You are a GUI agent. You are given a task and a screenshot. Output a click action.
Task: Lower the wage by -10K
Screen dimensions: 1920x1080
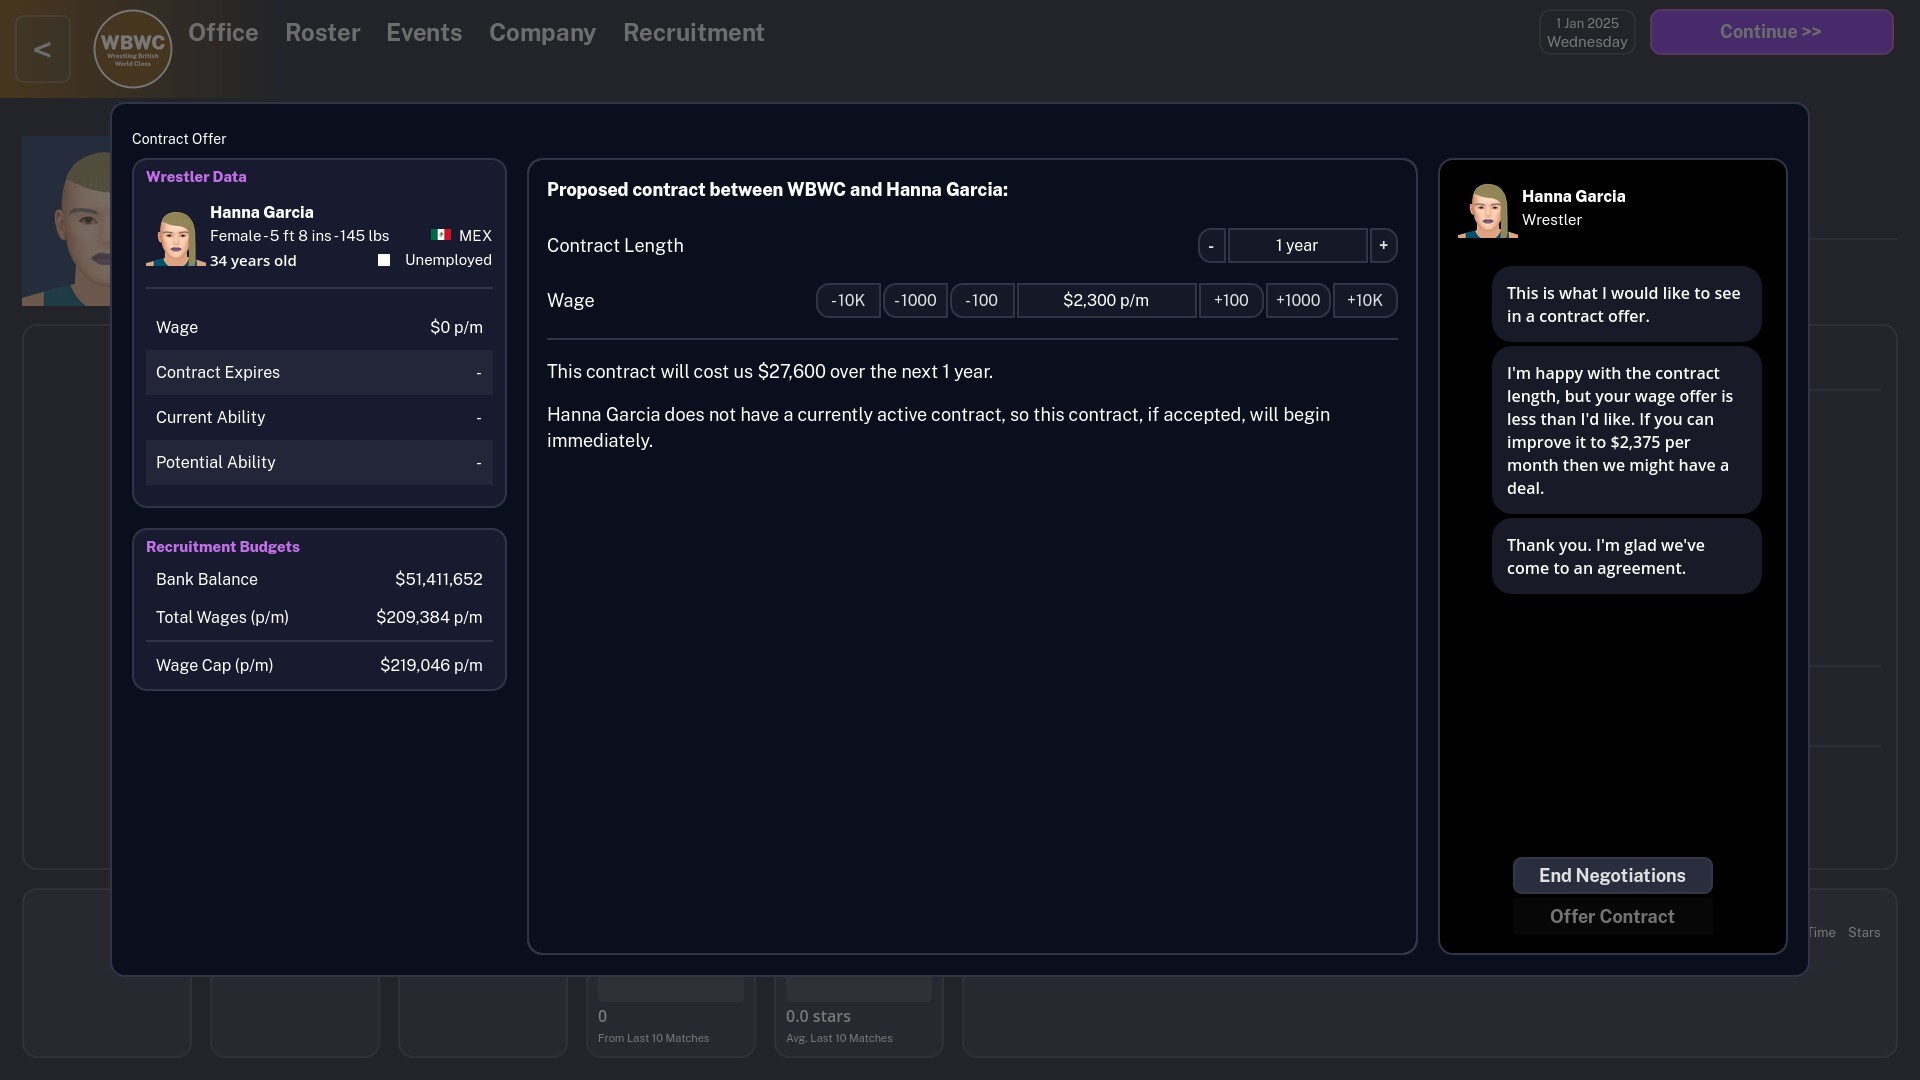pos(847,300)
